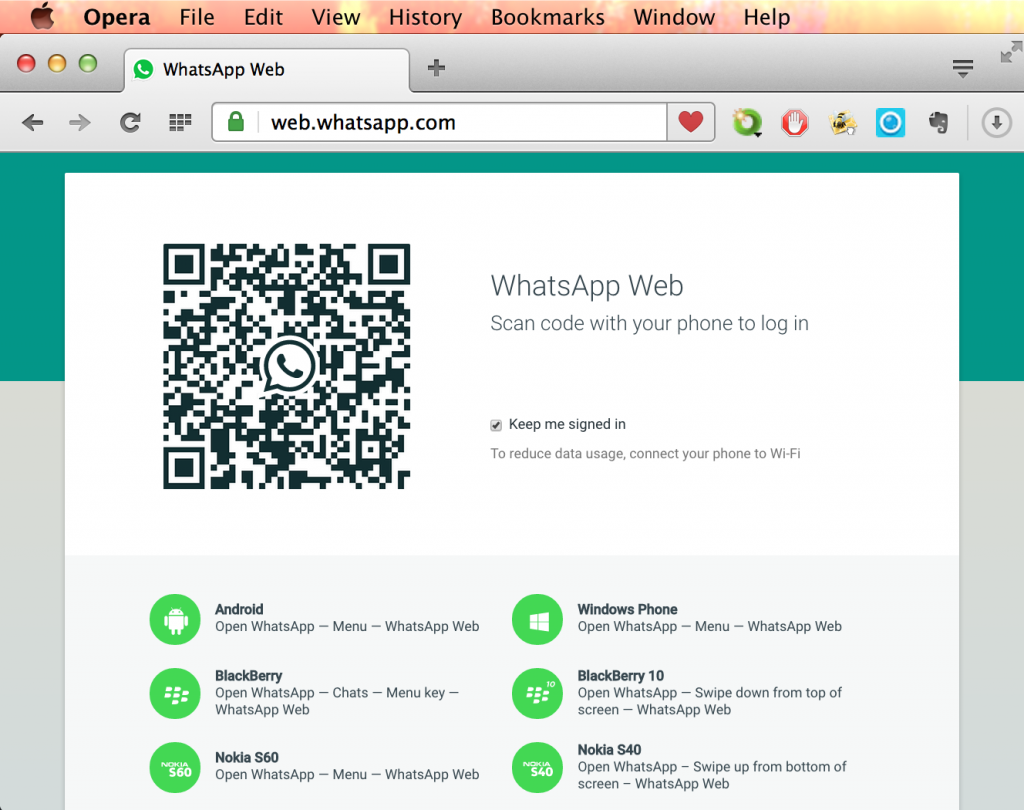The width and height of the screenshot is (1024, 810).
Task: Open Speed Dial with the grid icon
Action: pos(179,122)
